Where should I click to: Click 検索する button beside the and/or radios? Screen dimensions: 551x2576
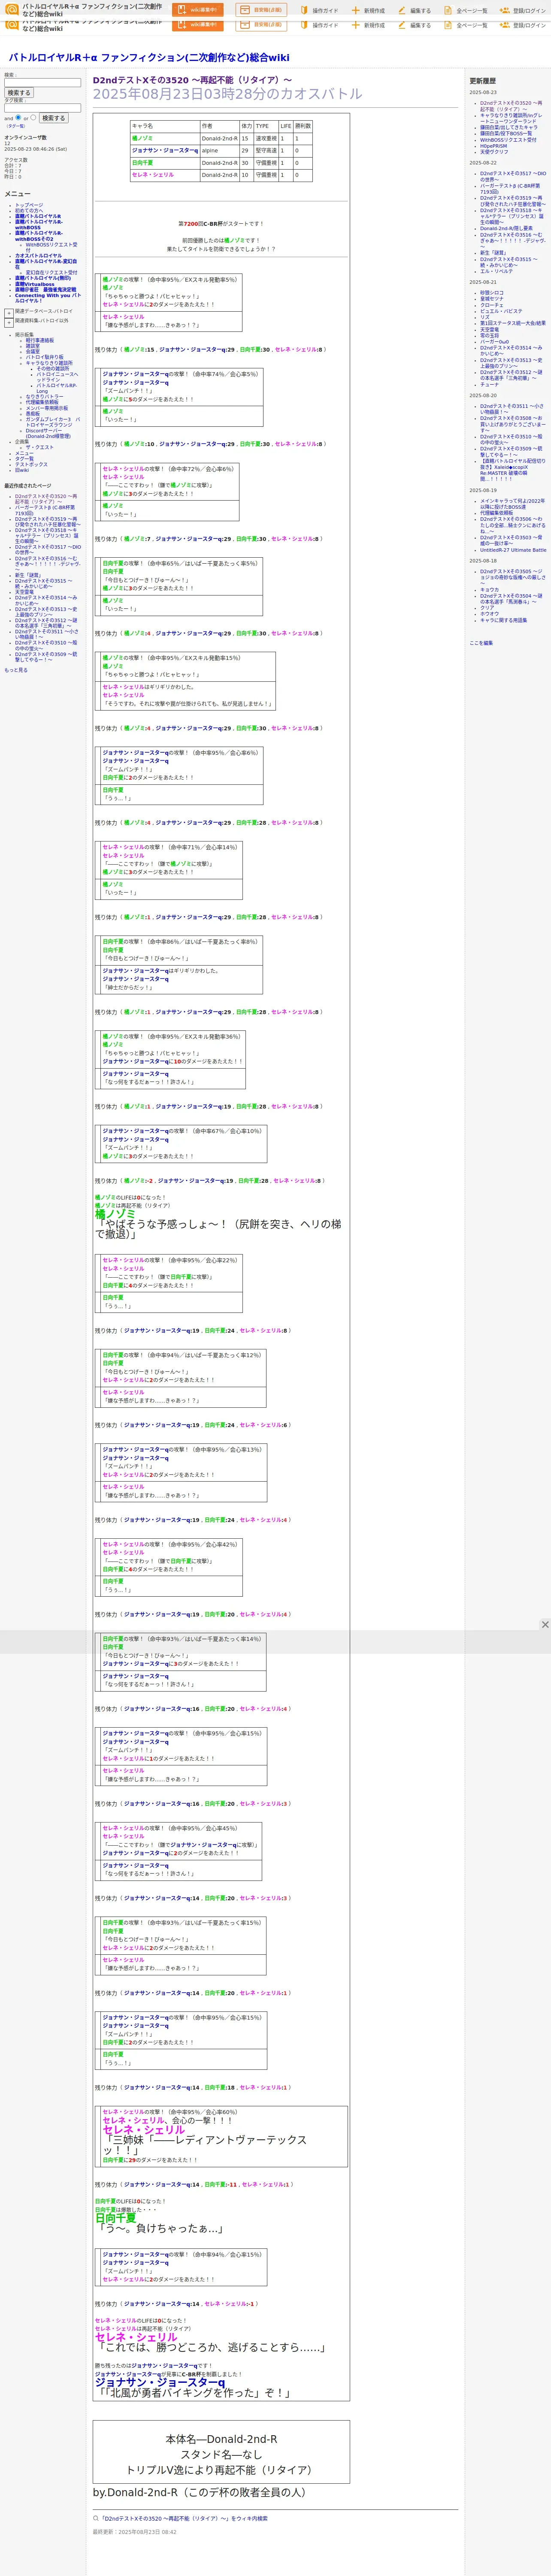tap(53, 118)
